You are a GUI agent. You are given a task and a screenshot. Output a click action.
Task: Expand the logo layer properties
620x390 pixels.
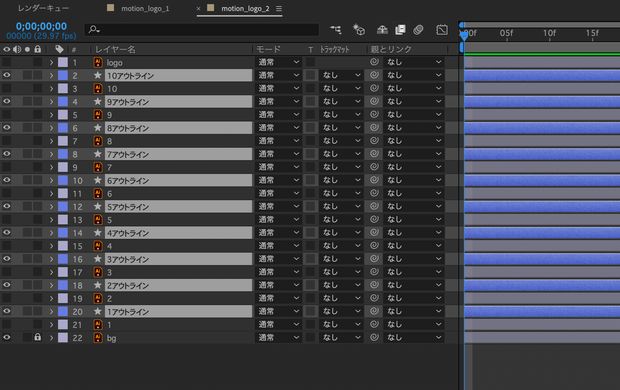coord(51,62)
